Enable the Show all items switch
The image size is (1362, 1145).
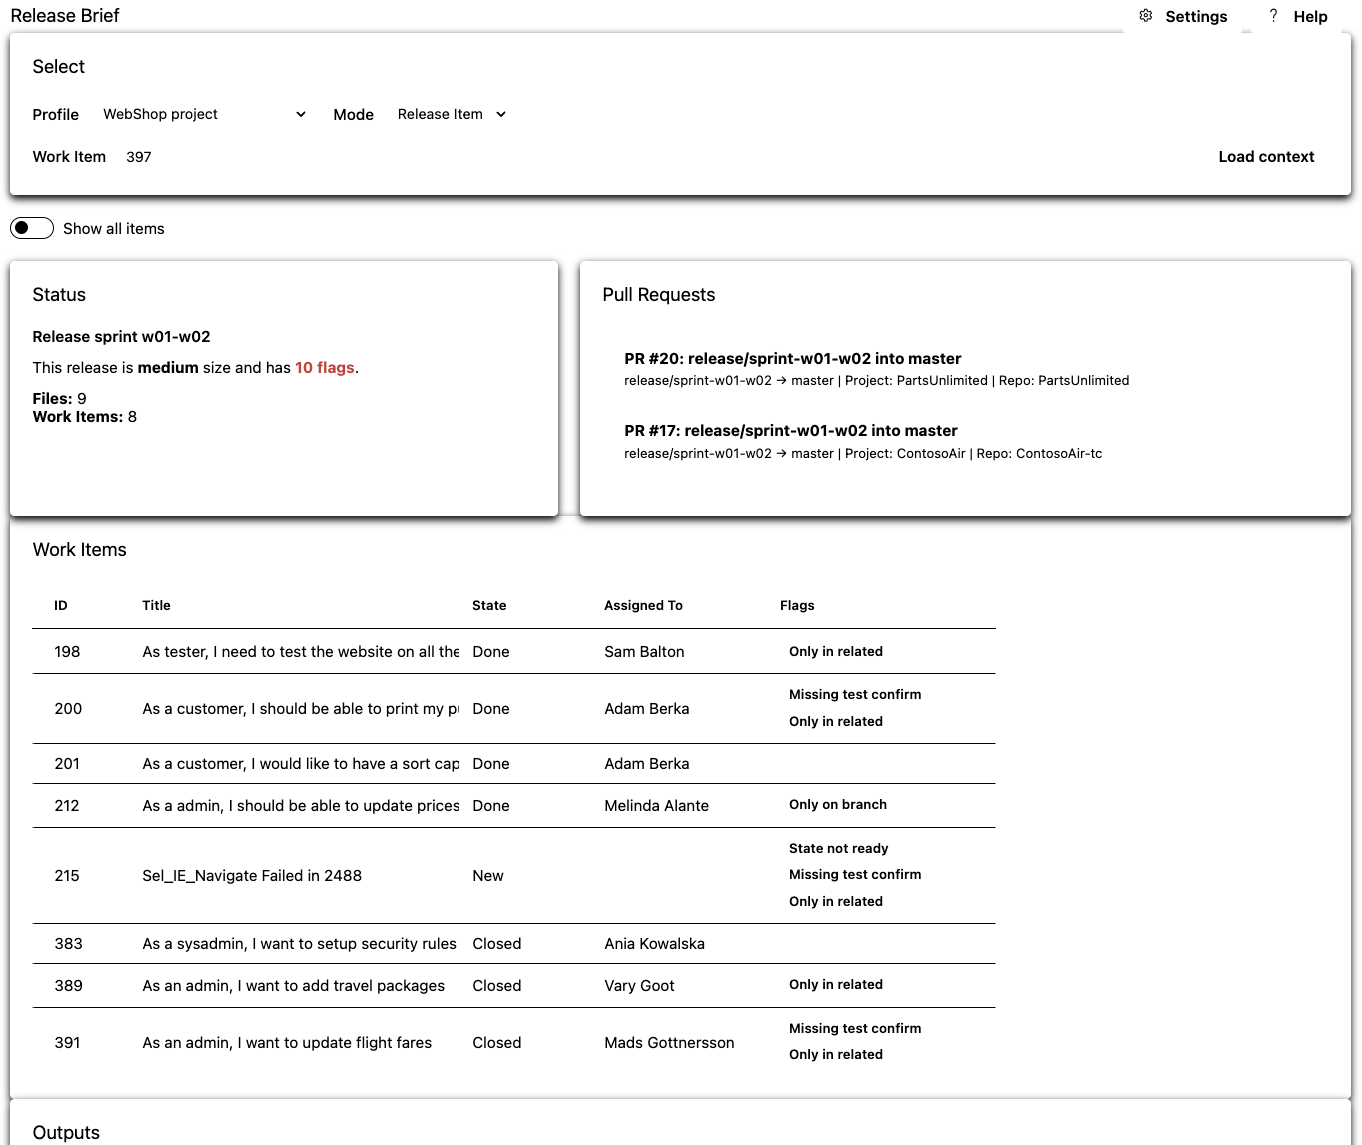point(31,228)
